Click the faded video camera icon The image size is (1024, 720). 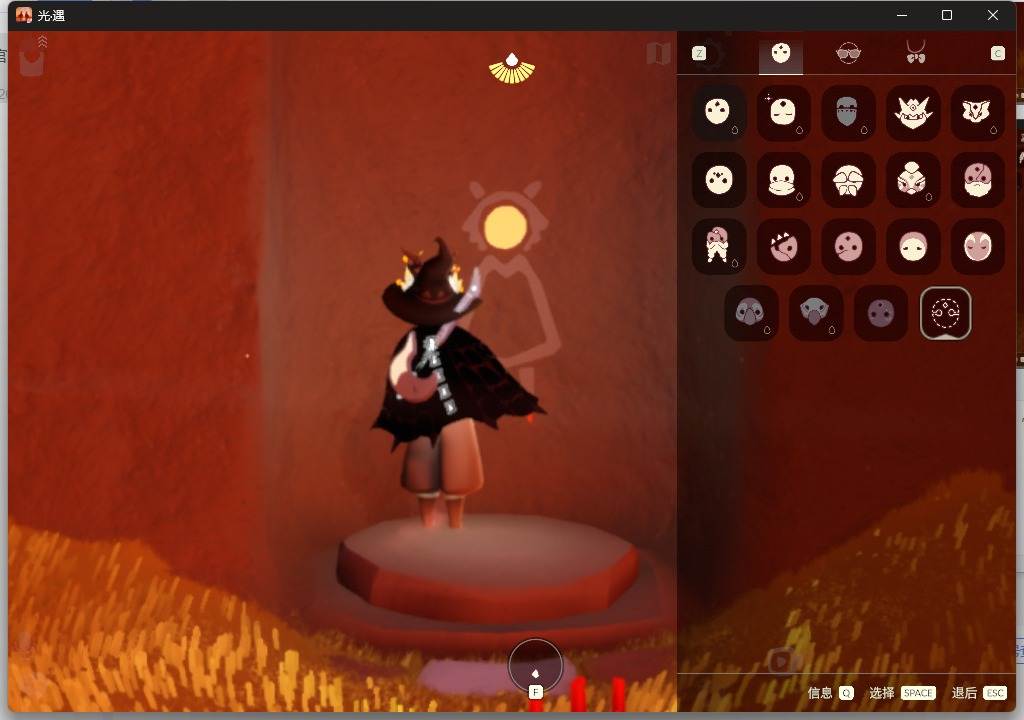(x=784, y=661)
